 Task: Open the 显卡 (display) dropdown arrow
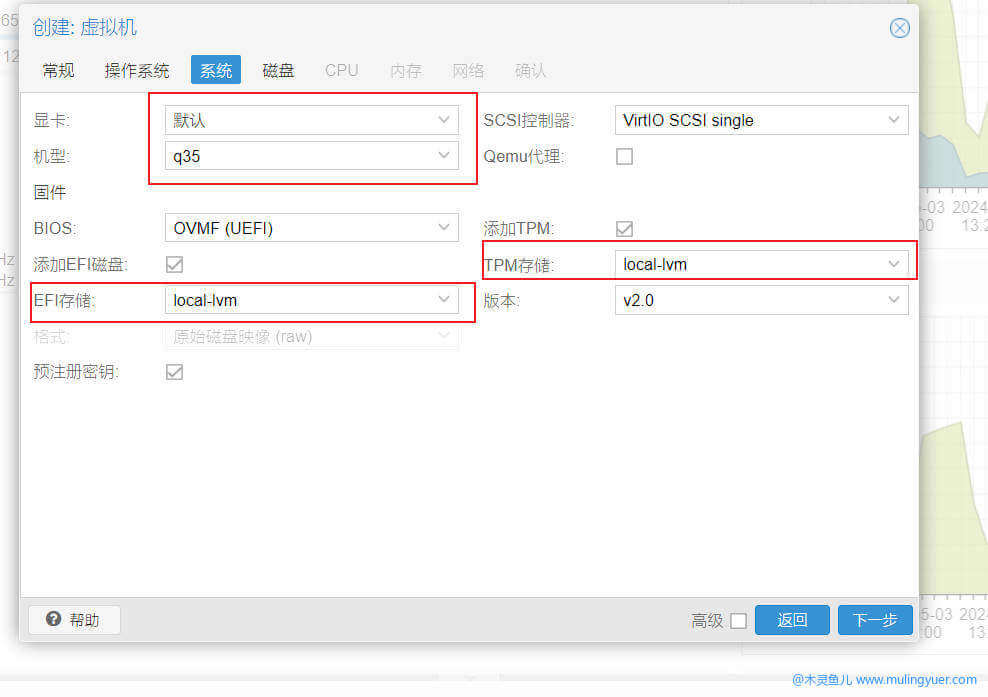(x=443, y=120)
